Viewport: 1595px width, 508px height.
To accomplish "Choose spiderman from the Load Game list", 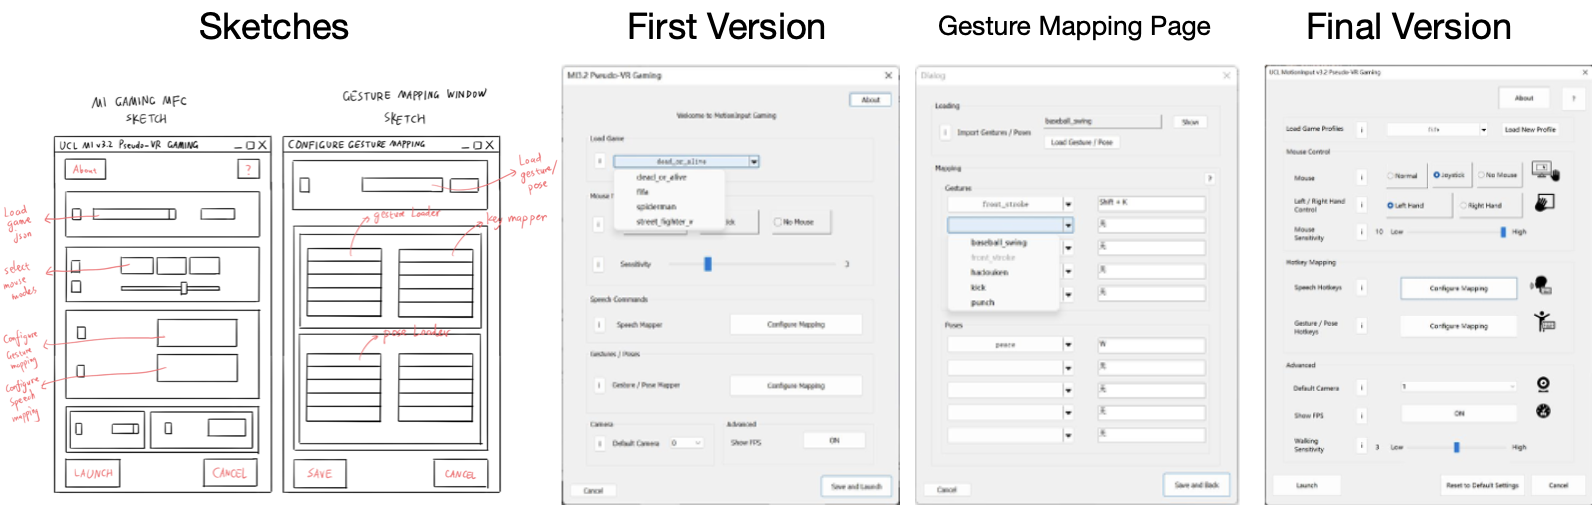I will point(656,207).
